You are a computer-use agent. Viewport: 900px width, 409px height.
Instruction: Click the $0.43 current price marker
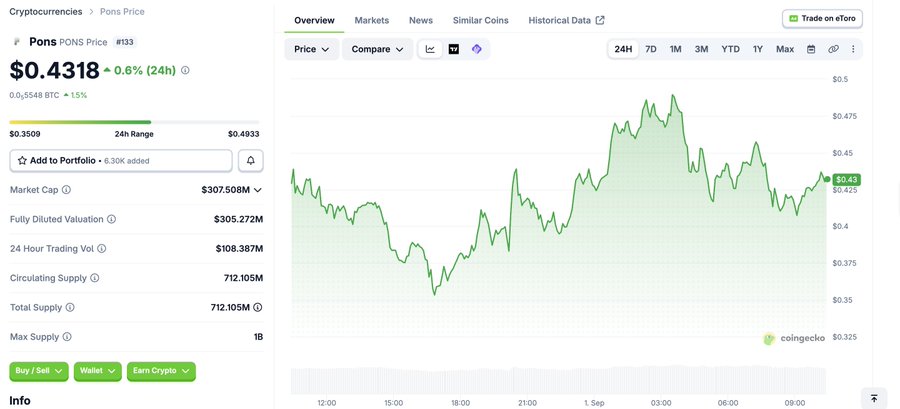click(x=846, y=180)
